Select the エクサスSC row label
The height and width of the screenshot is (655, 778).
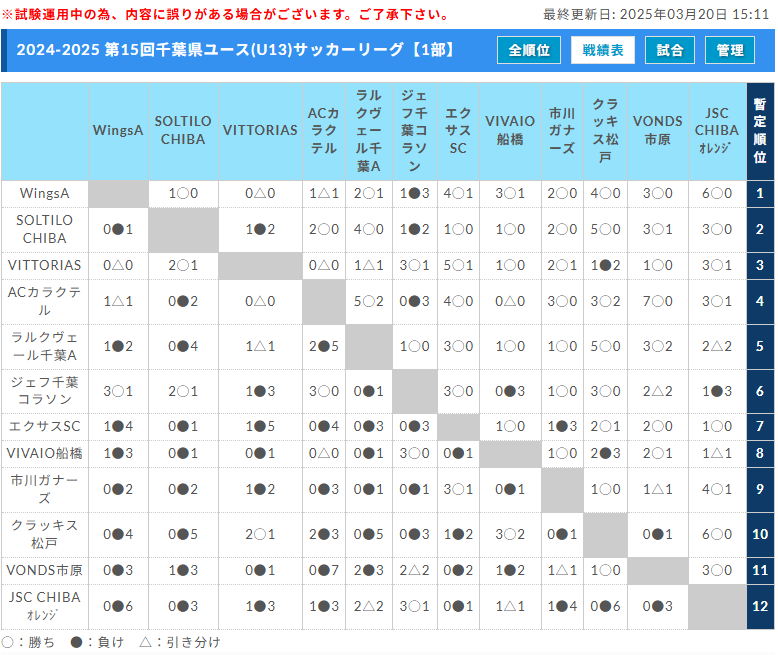pos(45,426)
